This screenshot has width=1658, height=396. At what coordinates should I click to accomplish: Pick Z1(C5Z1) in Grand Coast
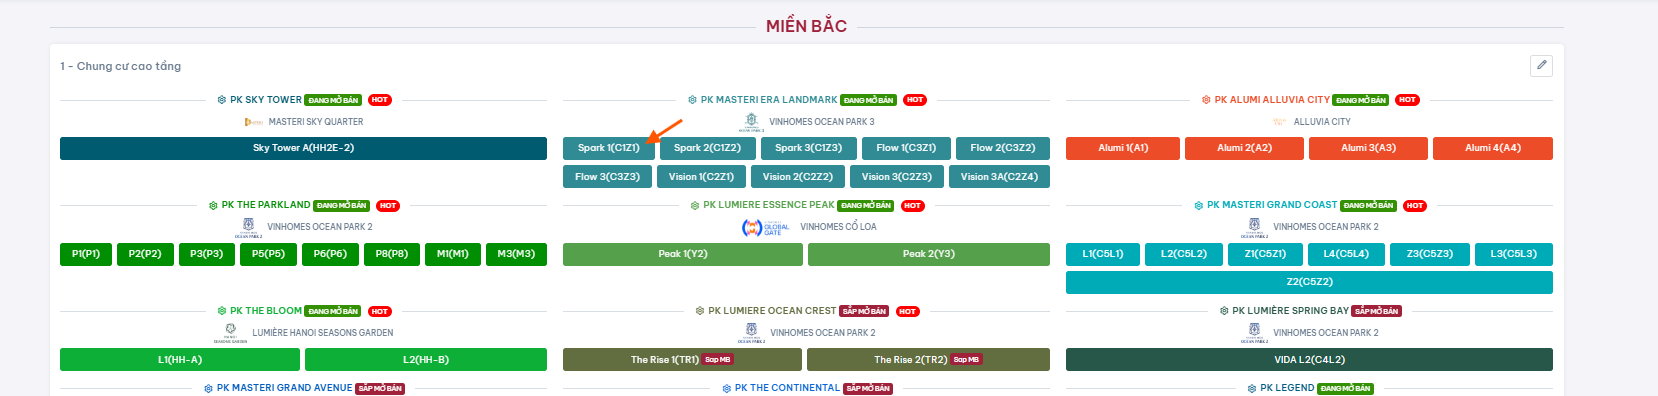tap(1265, 254)
